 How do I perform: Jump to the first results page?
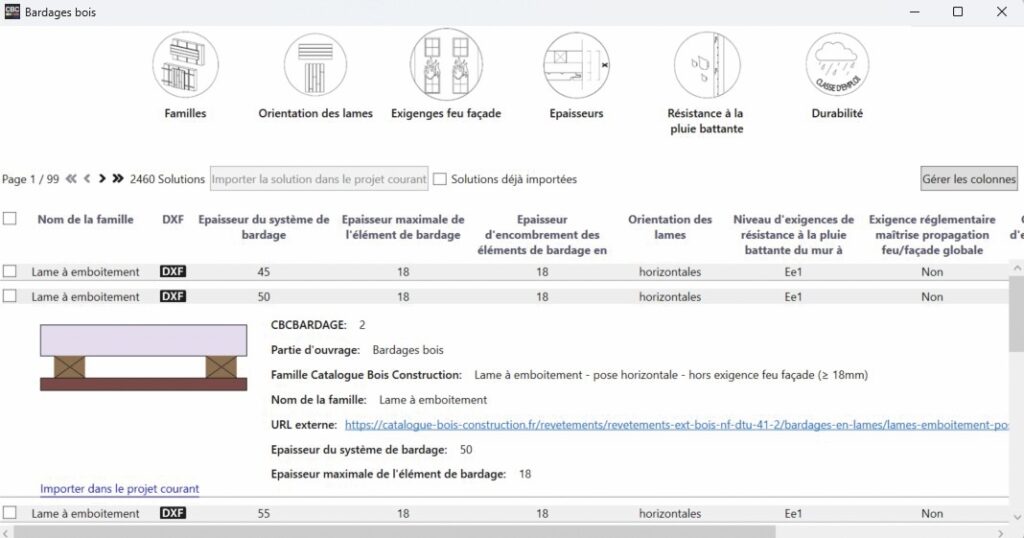[71, 179]
